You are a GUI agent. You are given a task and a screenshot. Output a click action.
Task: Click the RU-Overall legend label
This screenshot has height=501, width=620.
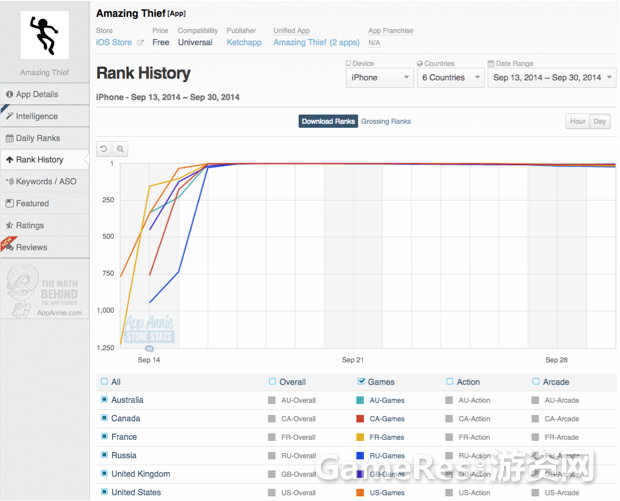coord(299,456)
